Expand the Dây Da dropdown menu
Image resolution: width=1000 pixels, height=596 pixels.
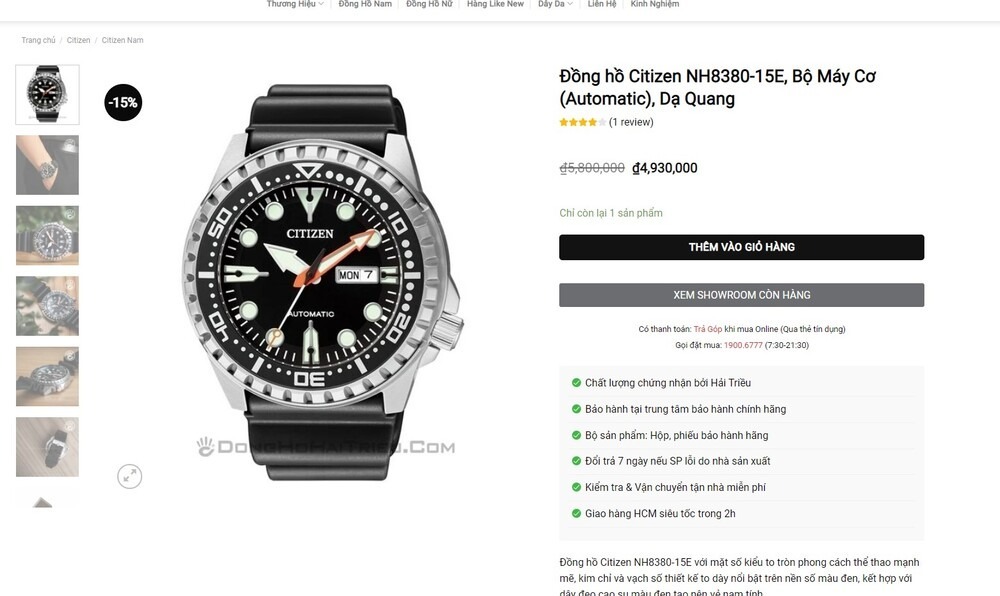[555, 4]
